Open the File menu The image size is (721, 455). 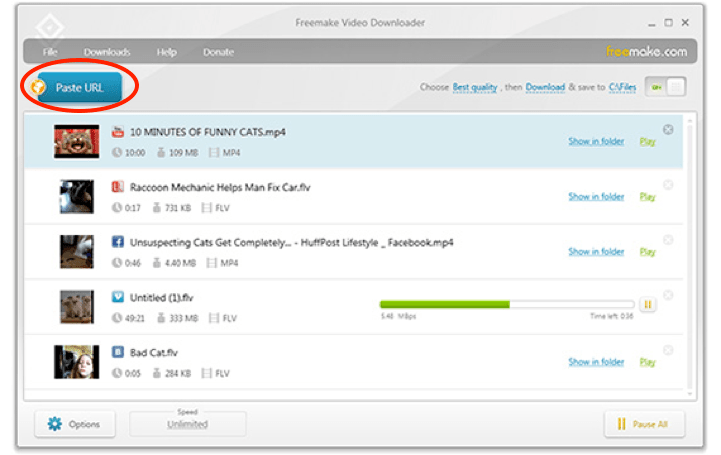pyautogui.click(x=50, y=52)
